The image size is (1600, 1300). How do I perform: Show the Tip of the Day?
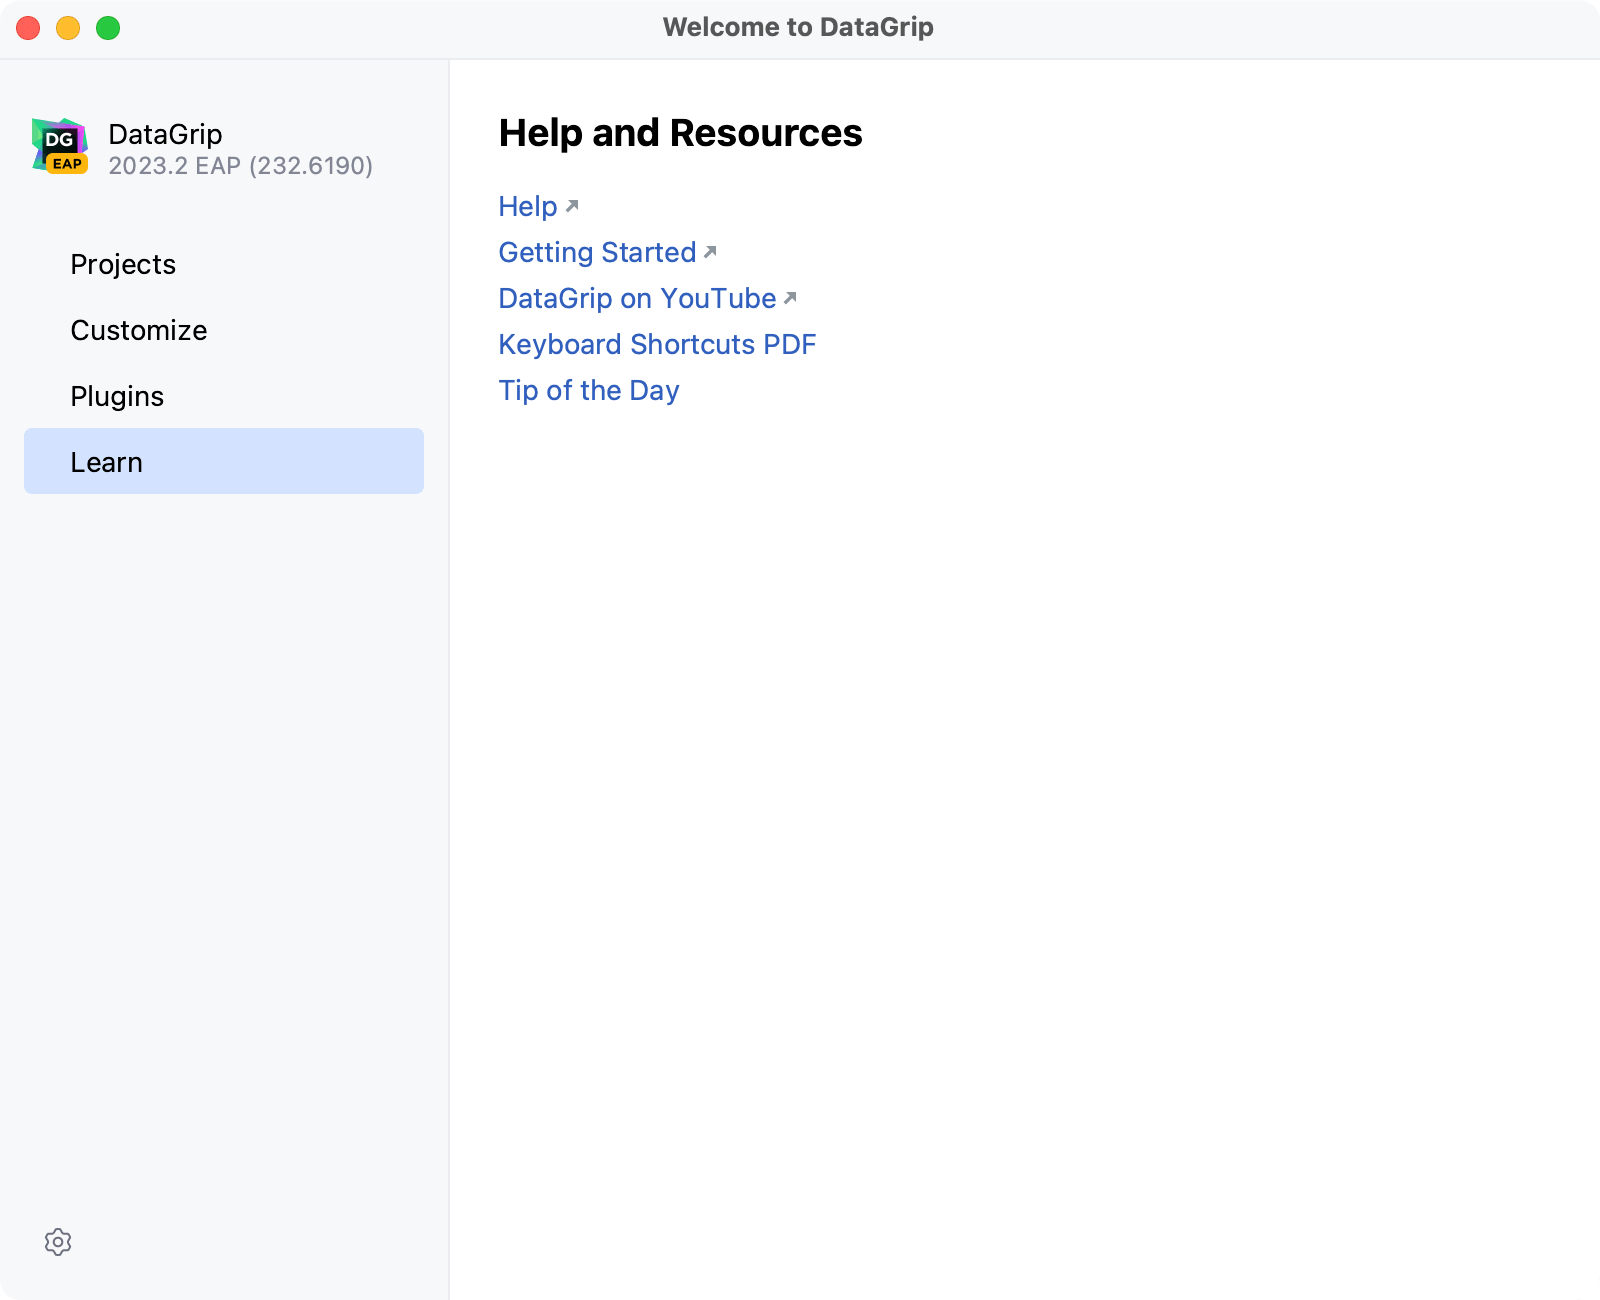[x=589, y=390]
